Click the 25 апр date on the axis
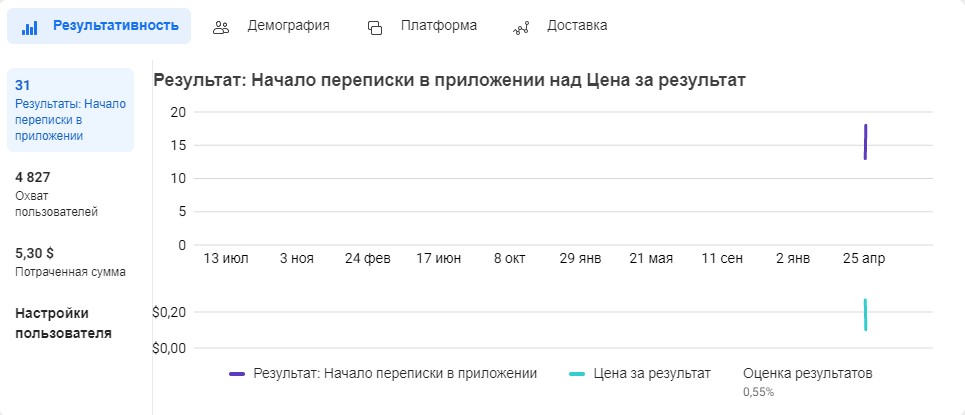965x415 pixels. coord(864,259)
